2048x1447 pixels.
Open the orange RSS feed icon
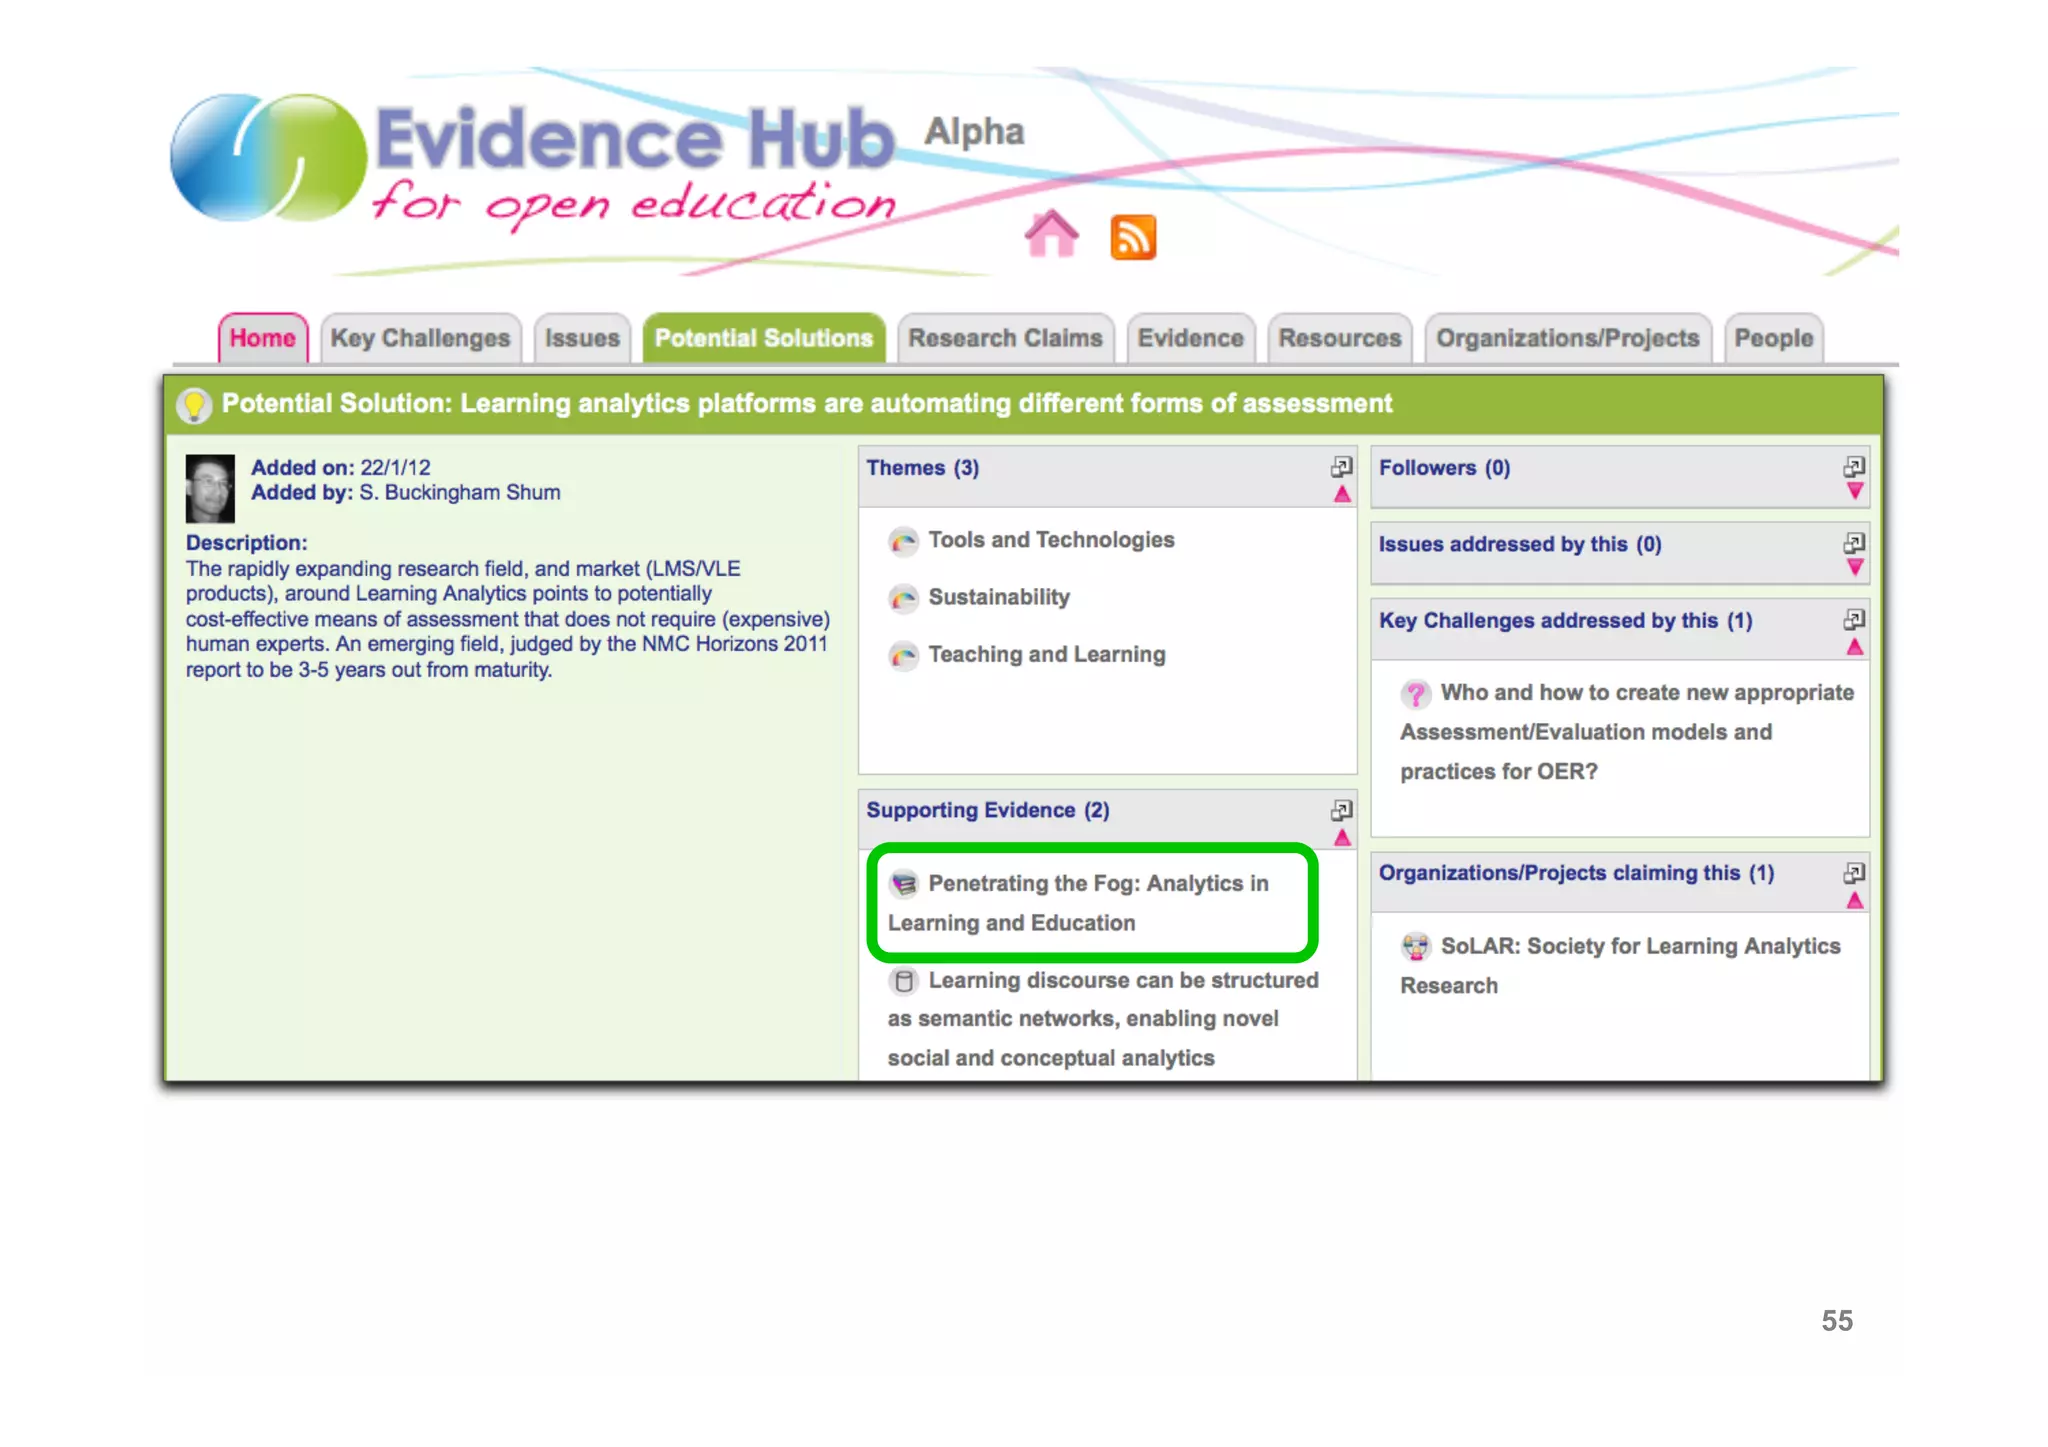(1133, 237)
